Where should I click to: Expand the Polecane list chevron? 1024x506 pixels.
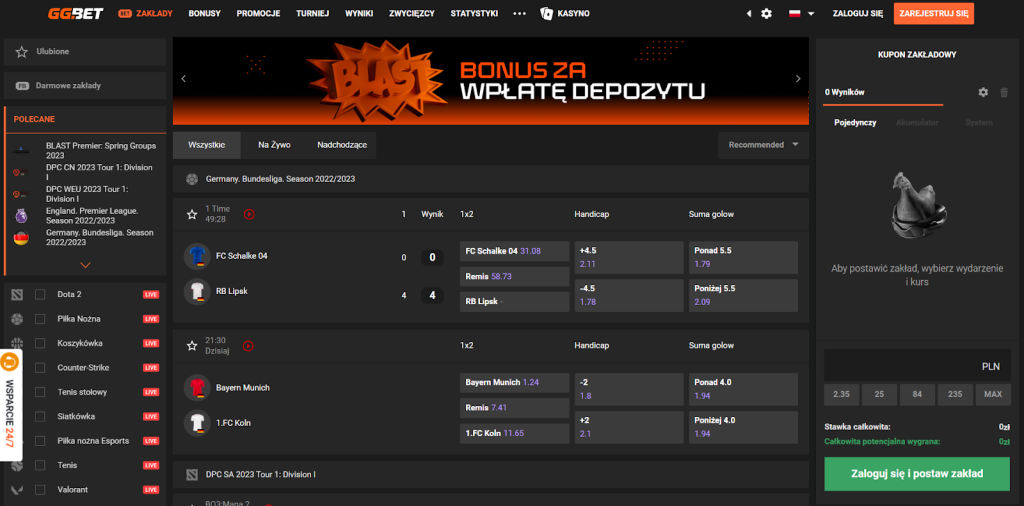pos(85,265)
